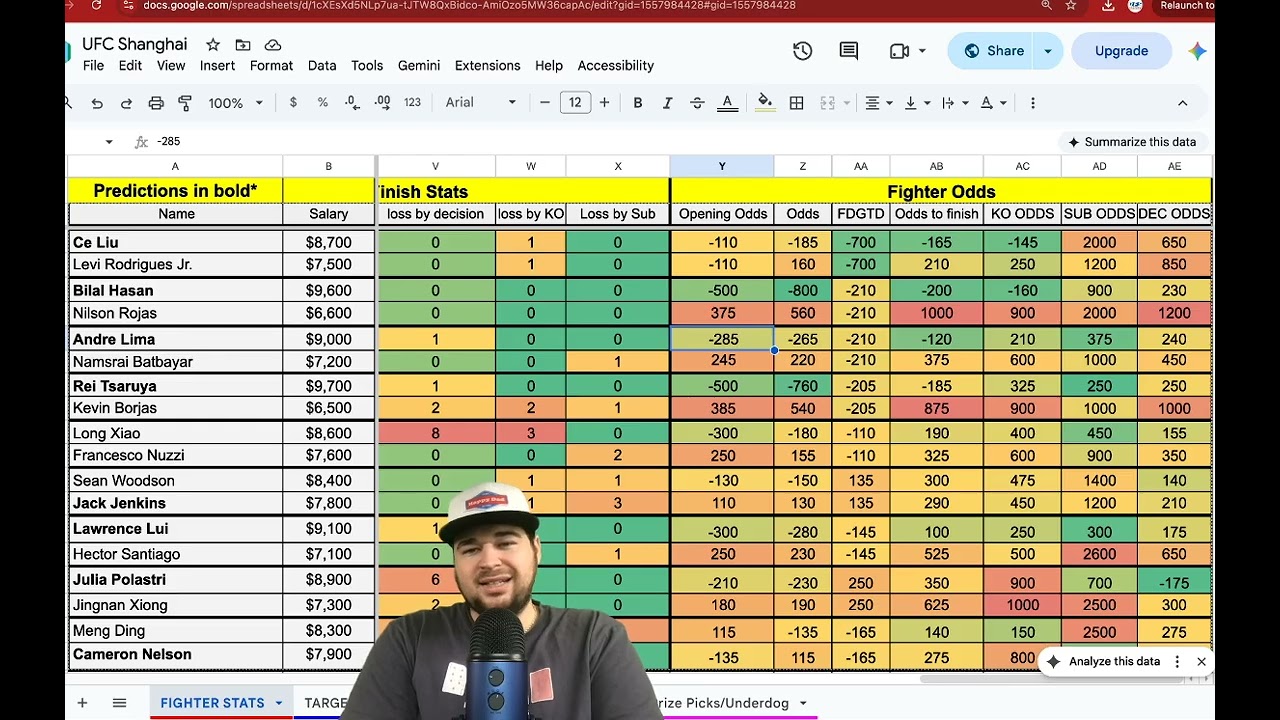Print the spreadsheet
This screenshot has width=1280, height=720.
pos(156,103)
